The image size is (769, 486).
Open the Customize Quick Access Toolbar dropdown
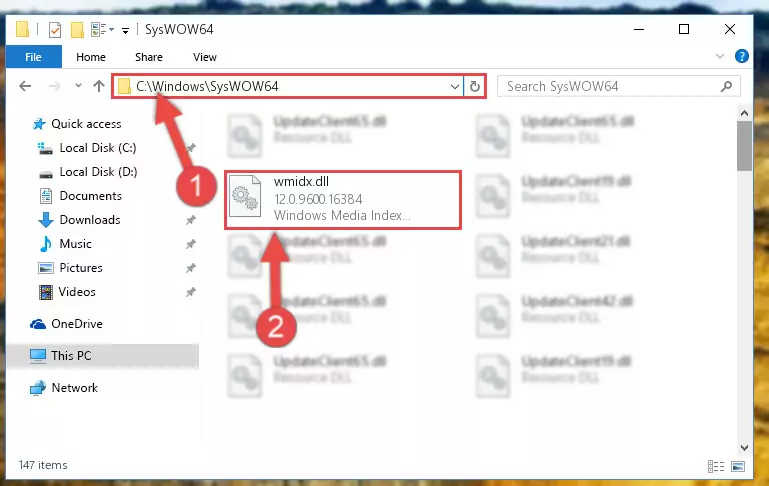click(126, 30)
